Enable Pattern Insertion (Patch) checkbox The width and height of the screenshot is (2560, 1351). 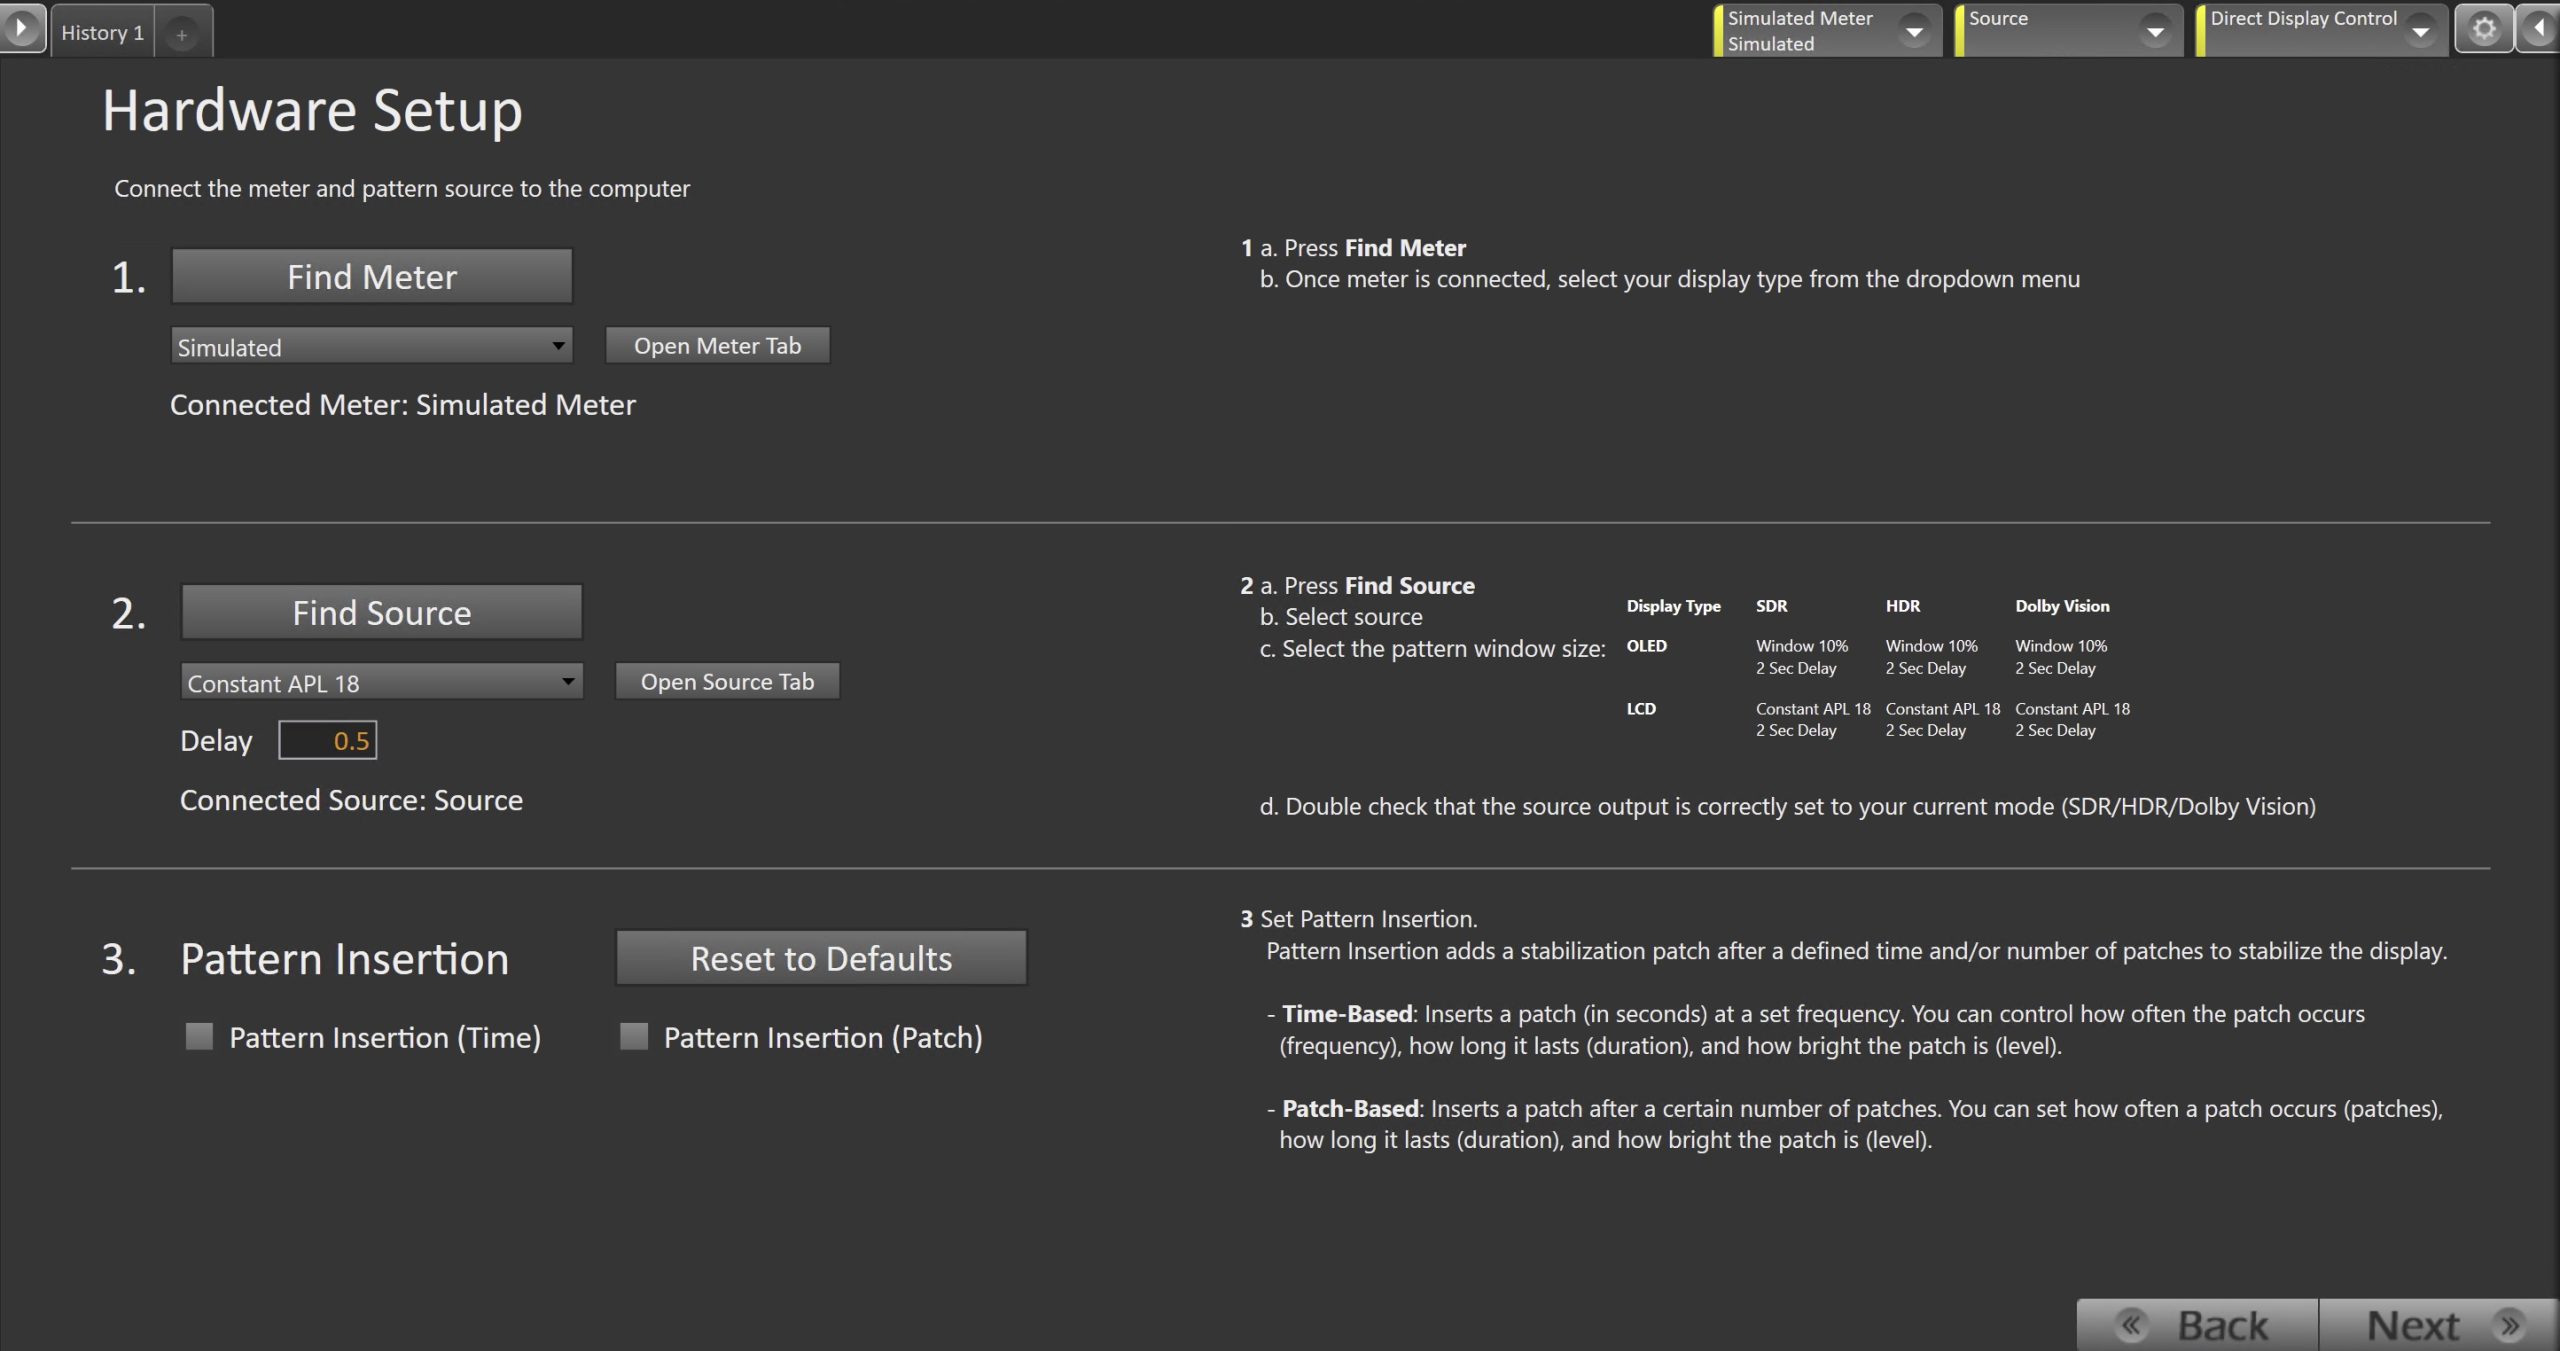point(634,1036)
